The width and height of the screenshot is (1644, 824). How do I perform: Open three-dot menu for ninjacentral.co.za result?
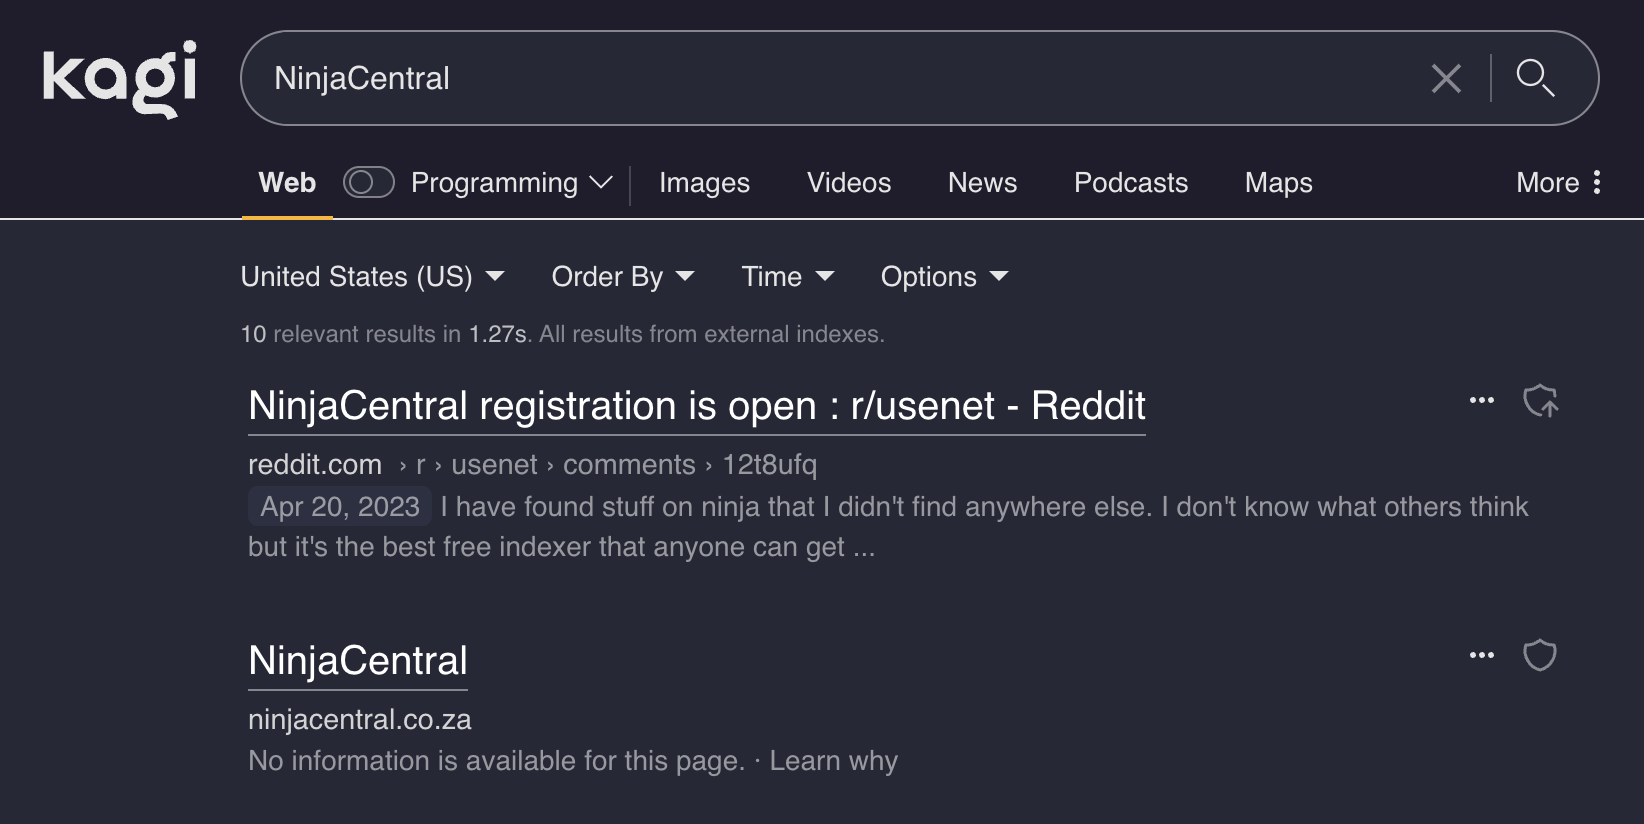(1481, 656)
